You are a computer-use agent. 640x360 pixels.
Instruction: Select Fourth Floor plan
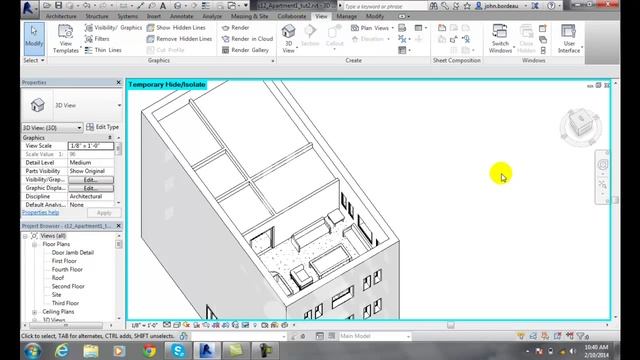pyautogui.click(x=67, y=269)
